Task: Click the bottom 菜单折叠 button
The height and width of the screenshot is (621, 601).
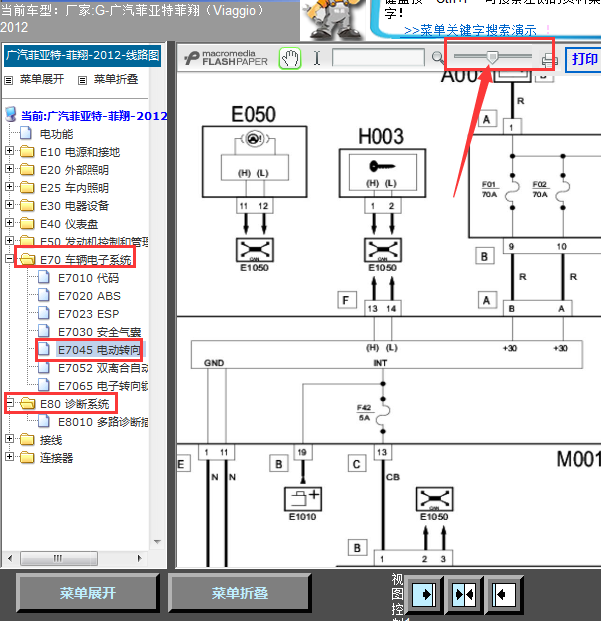Action: (x=240, y=593)
